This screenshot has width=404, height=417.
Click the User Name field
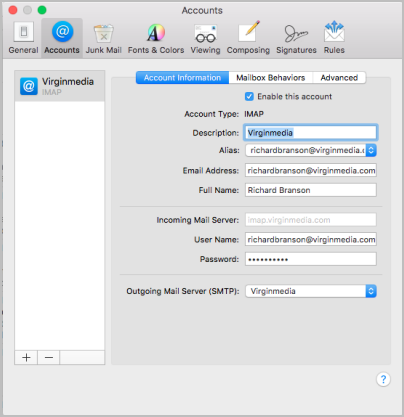point(311,239)
